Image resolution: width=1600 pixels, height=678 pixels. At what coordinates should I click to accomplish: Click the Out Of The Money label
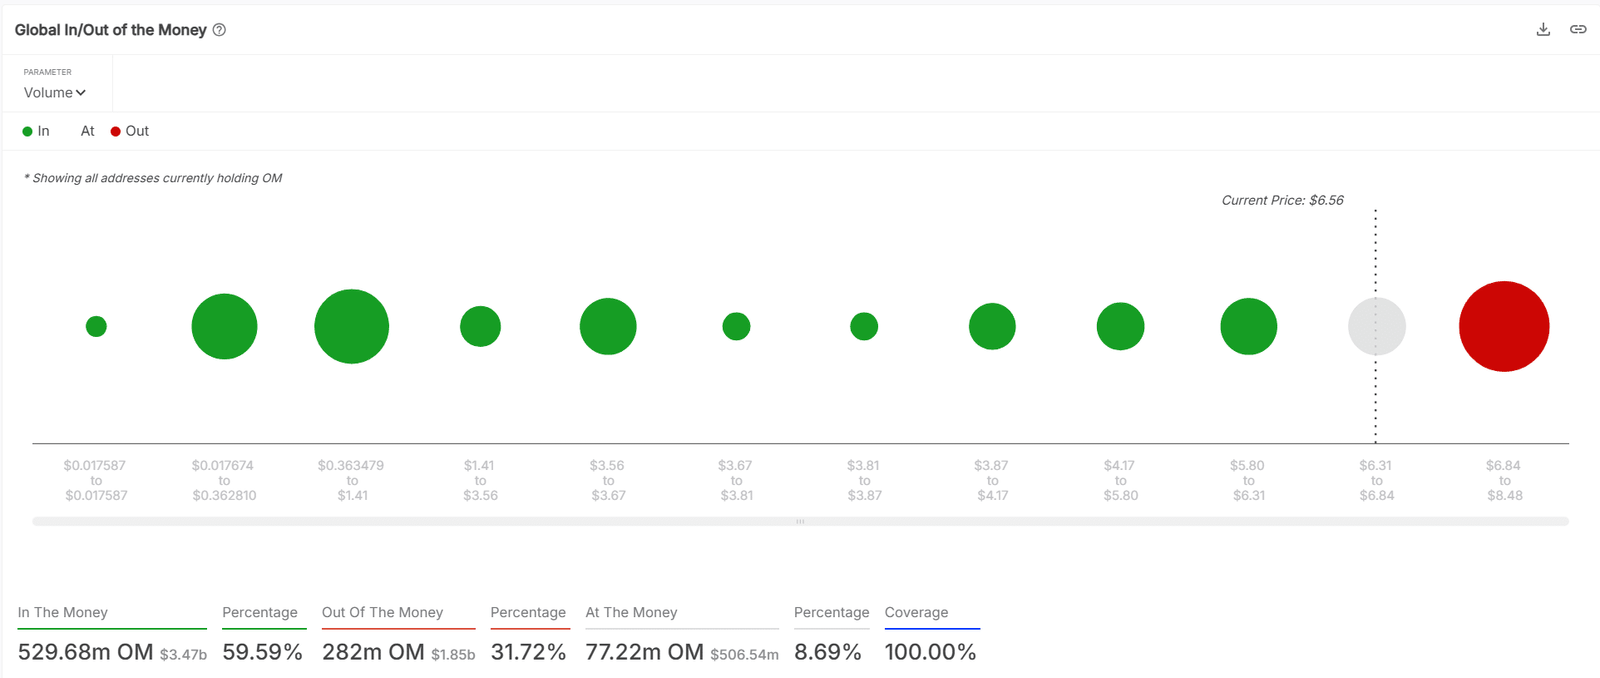382,612
